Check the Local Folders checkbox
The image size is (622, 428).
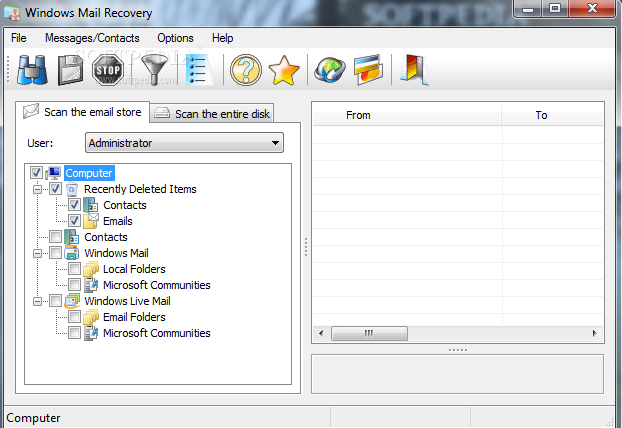coord(74,269)
